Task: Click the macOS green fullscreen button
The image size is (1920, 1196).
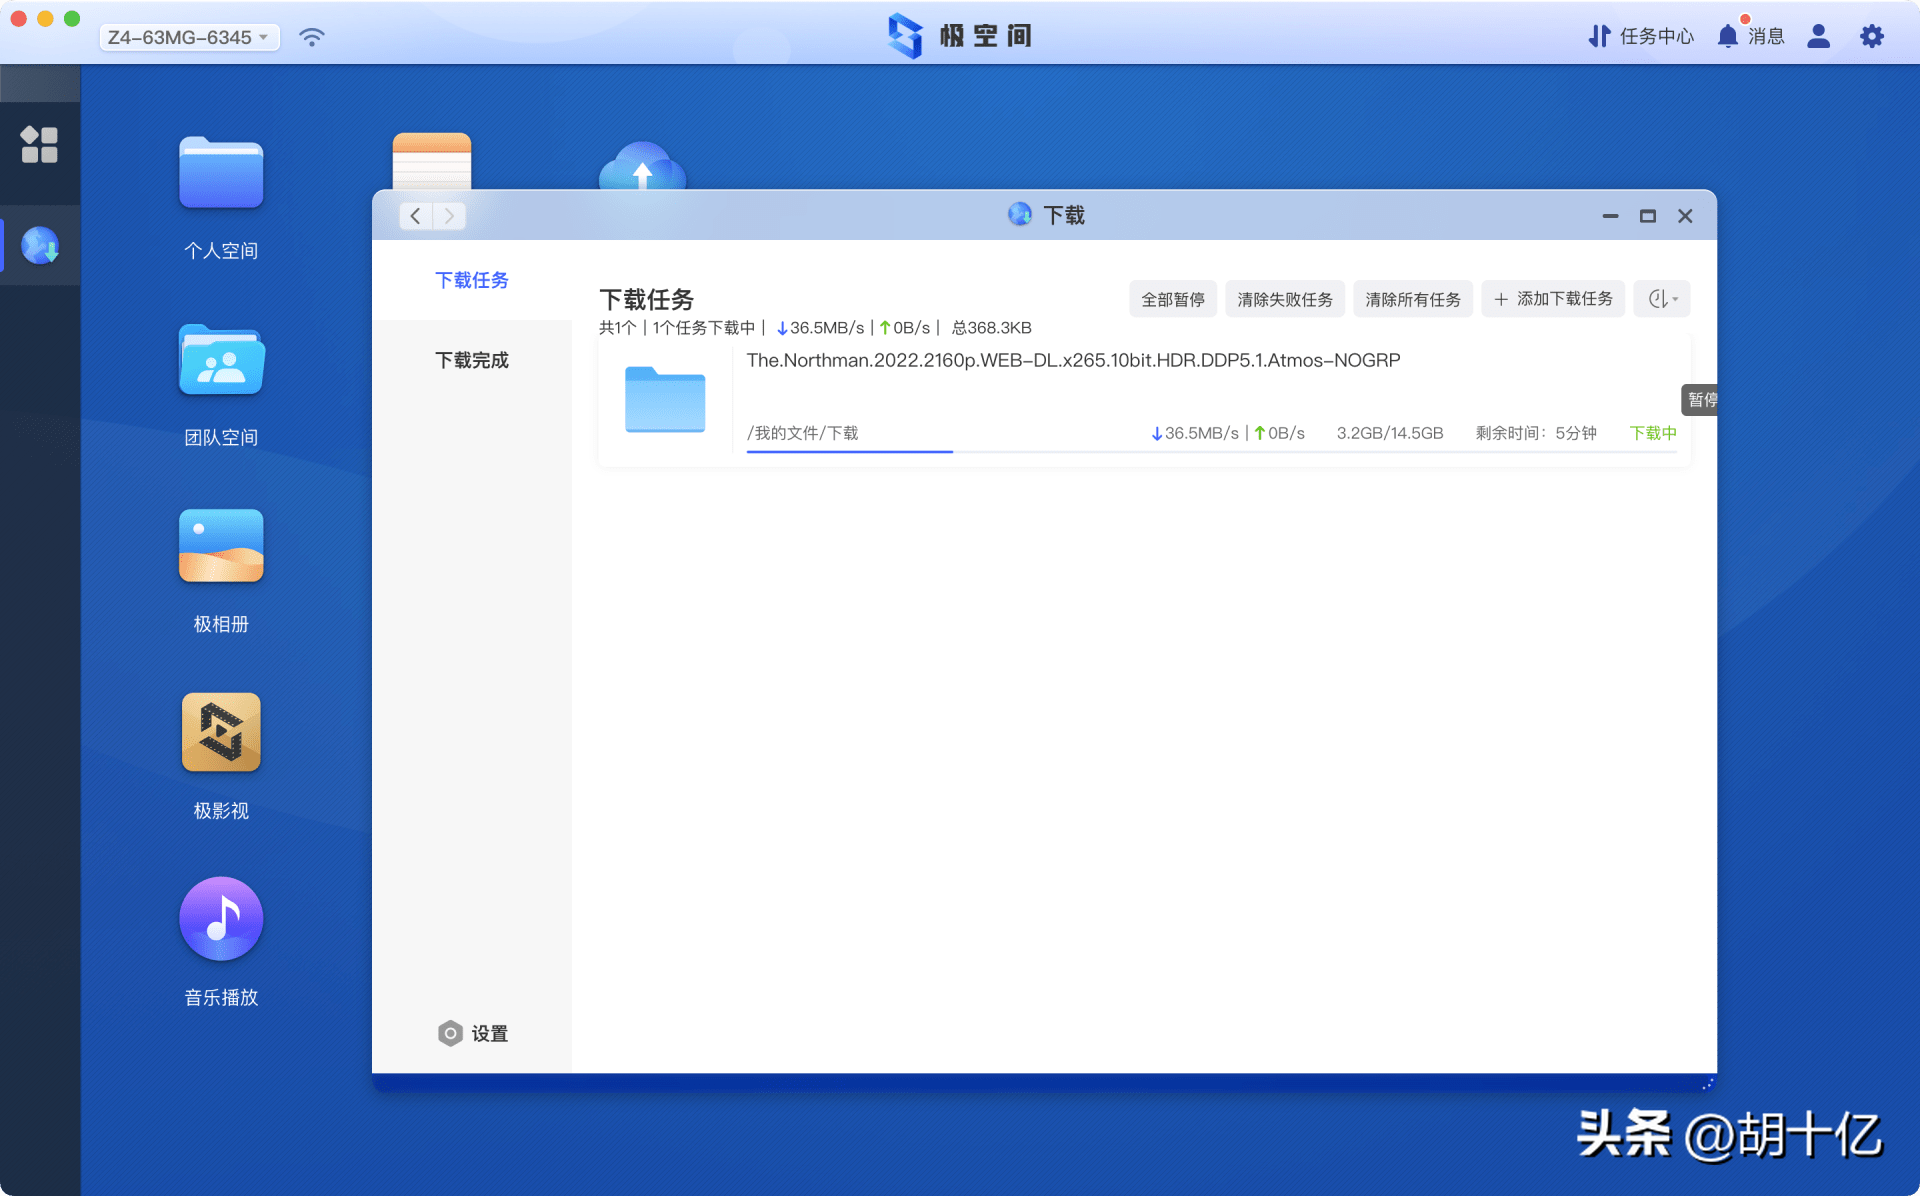Action: pos(72,19)
